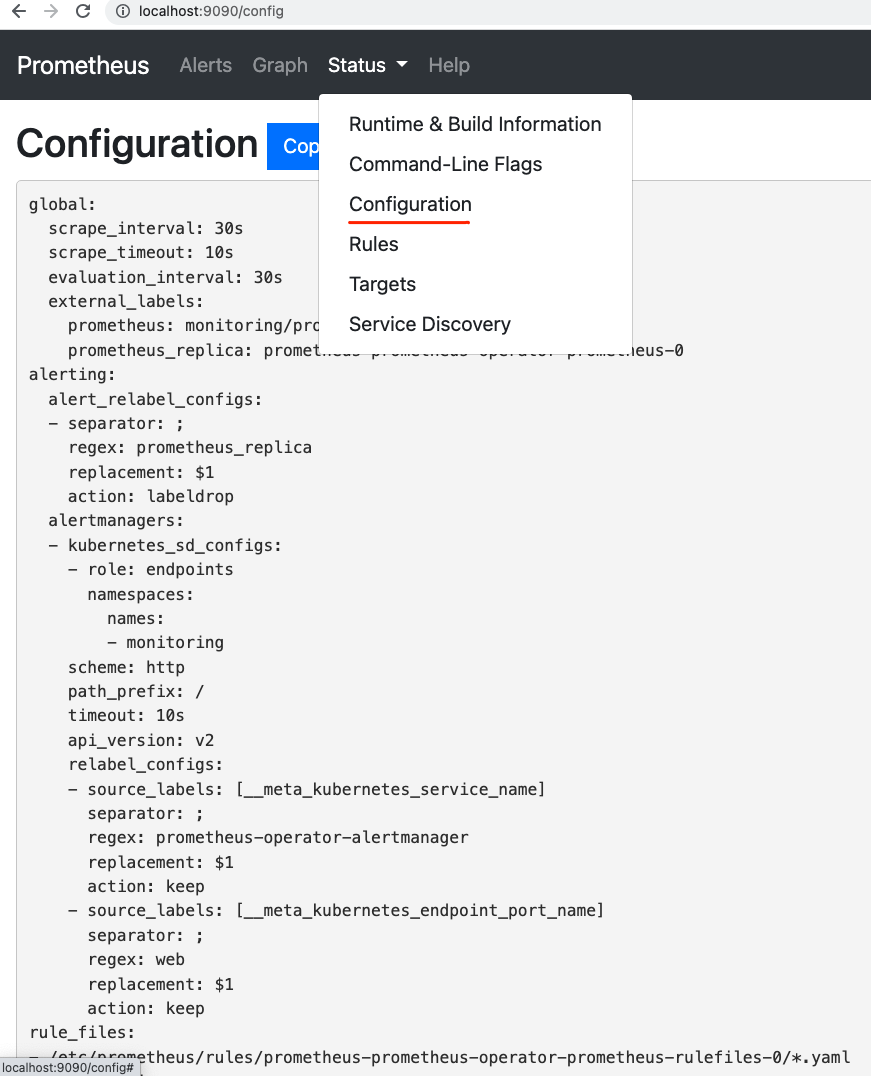871x1076 pixels.
Task: Reload the current page
Action: pos(83,12)
